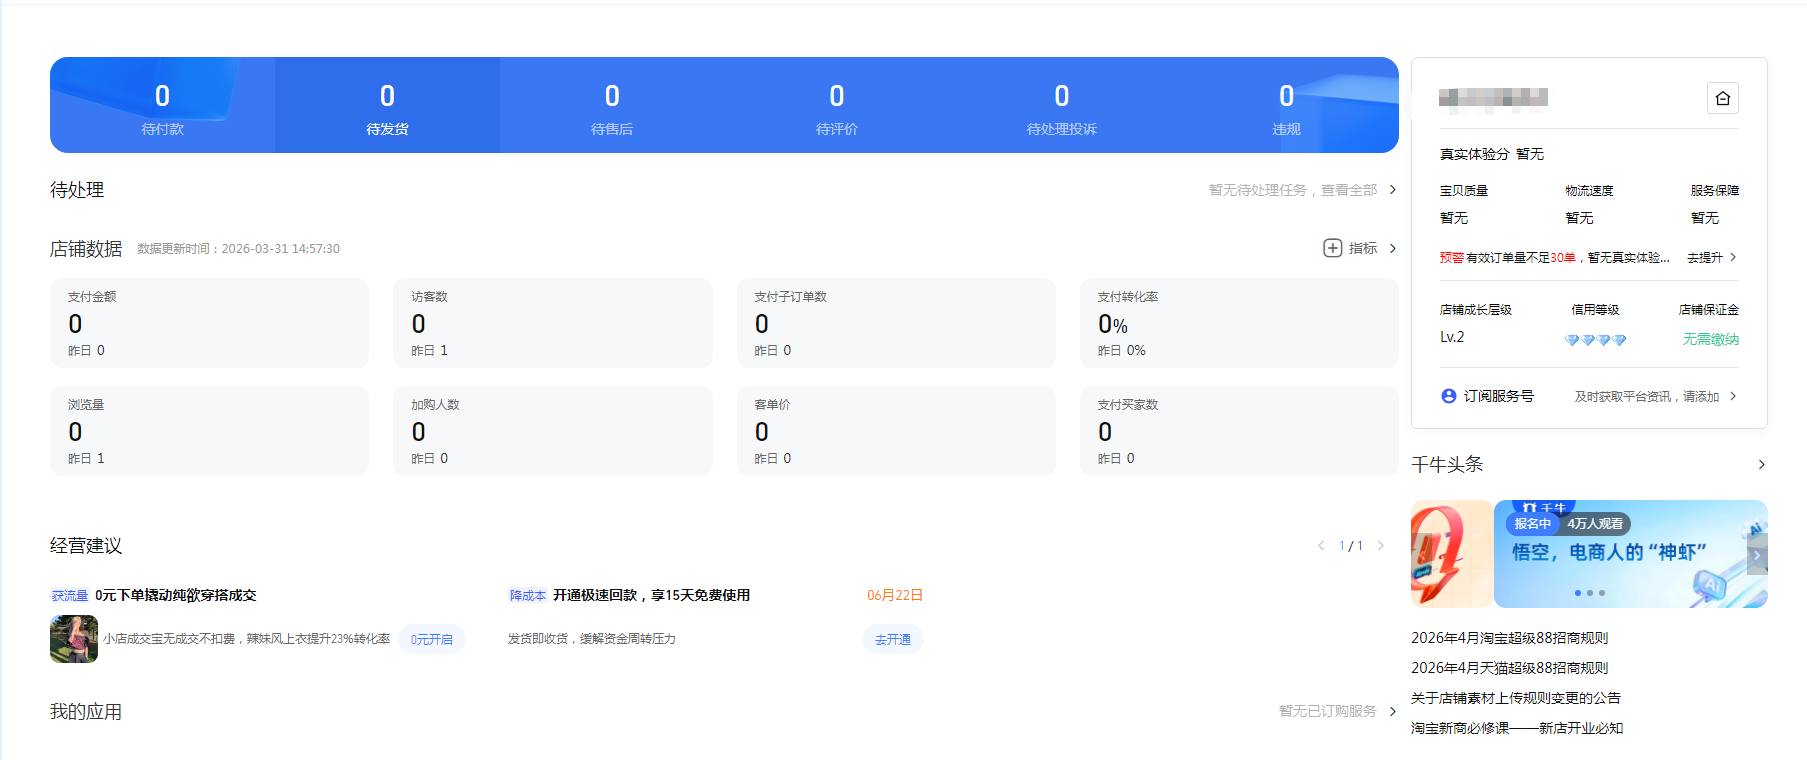Click the 0元开启 button

[x=431, y=639]
